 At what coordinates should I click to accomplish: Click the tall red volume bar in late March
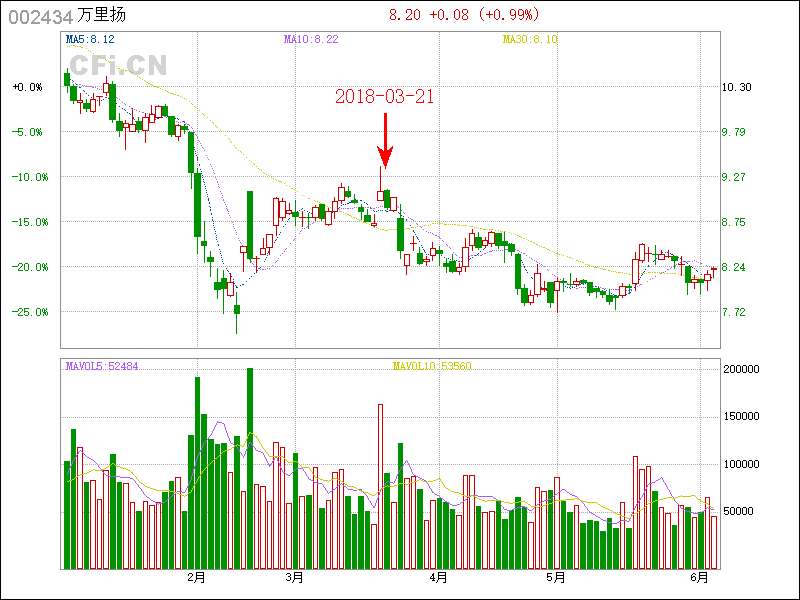(x=380, y=486)
